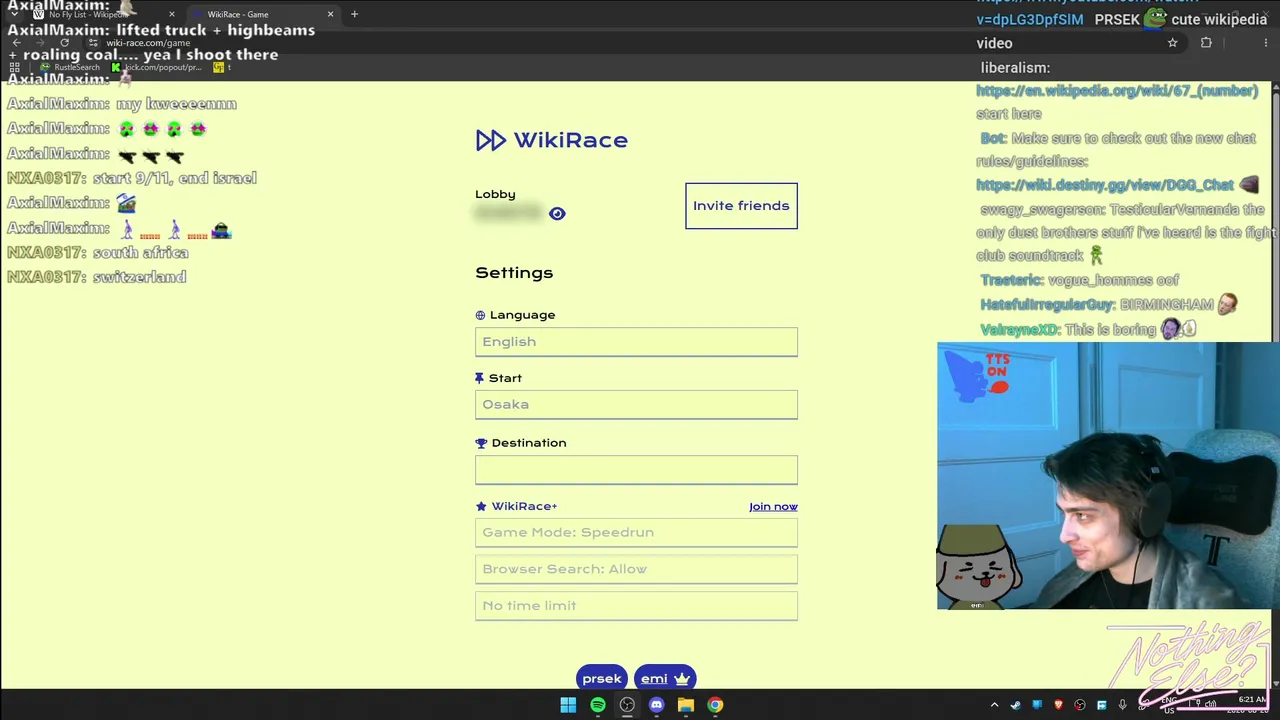Open the wiki.destiny.gg DGG_Chat link
This screenshot has width=1280, height=720.
1105,185
